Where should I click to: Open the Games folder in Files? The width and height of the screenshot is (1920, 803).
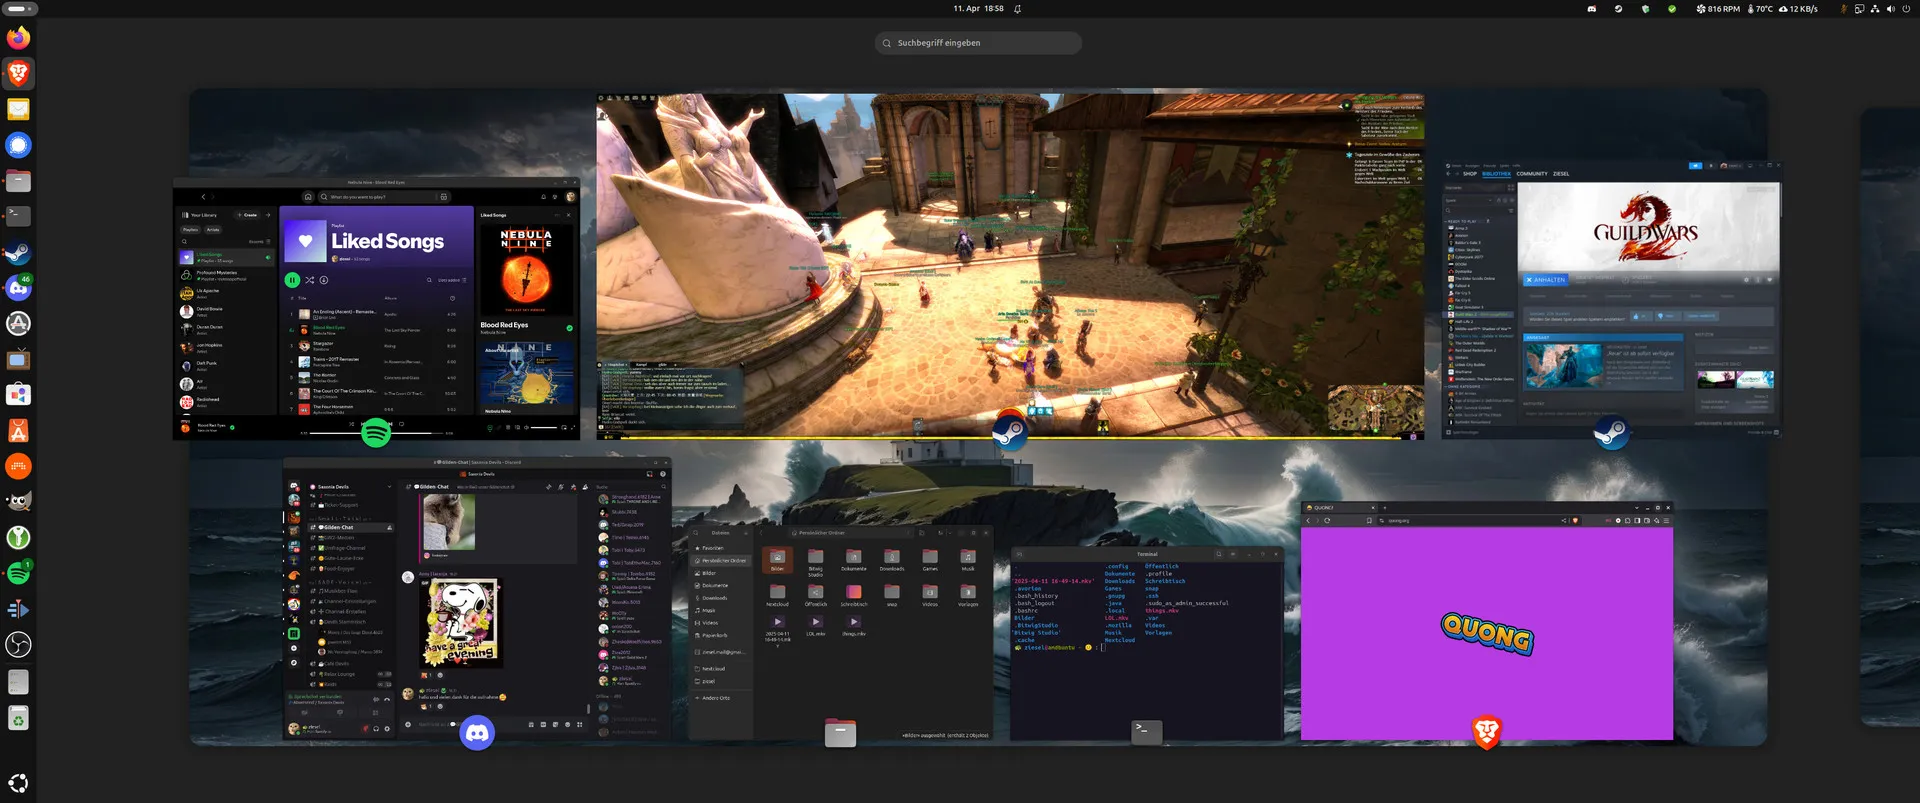coord(930,560)
